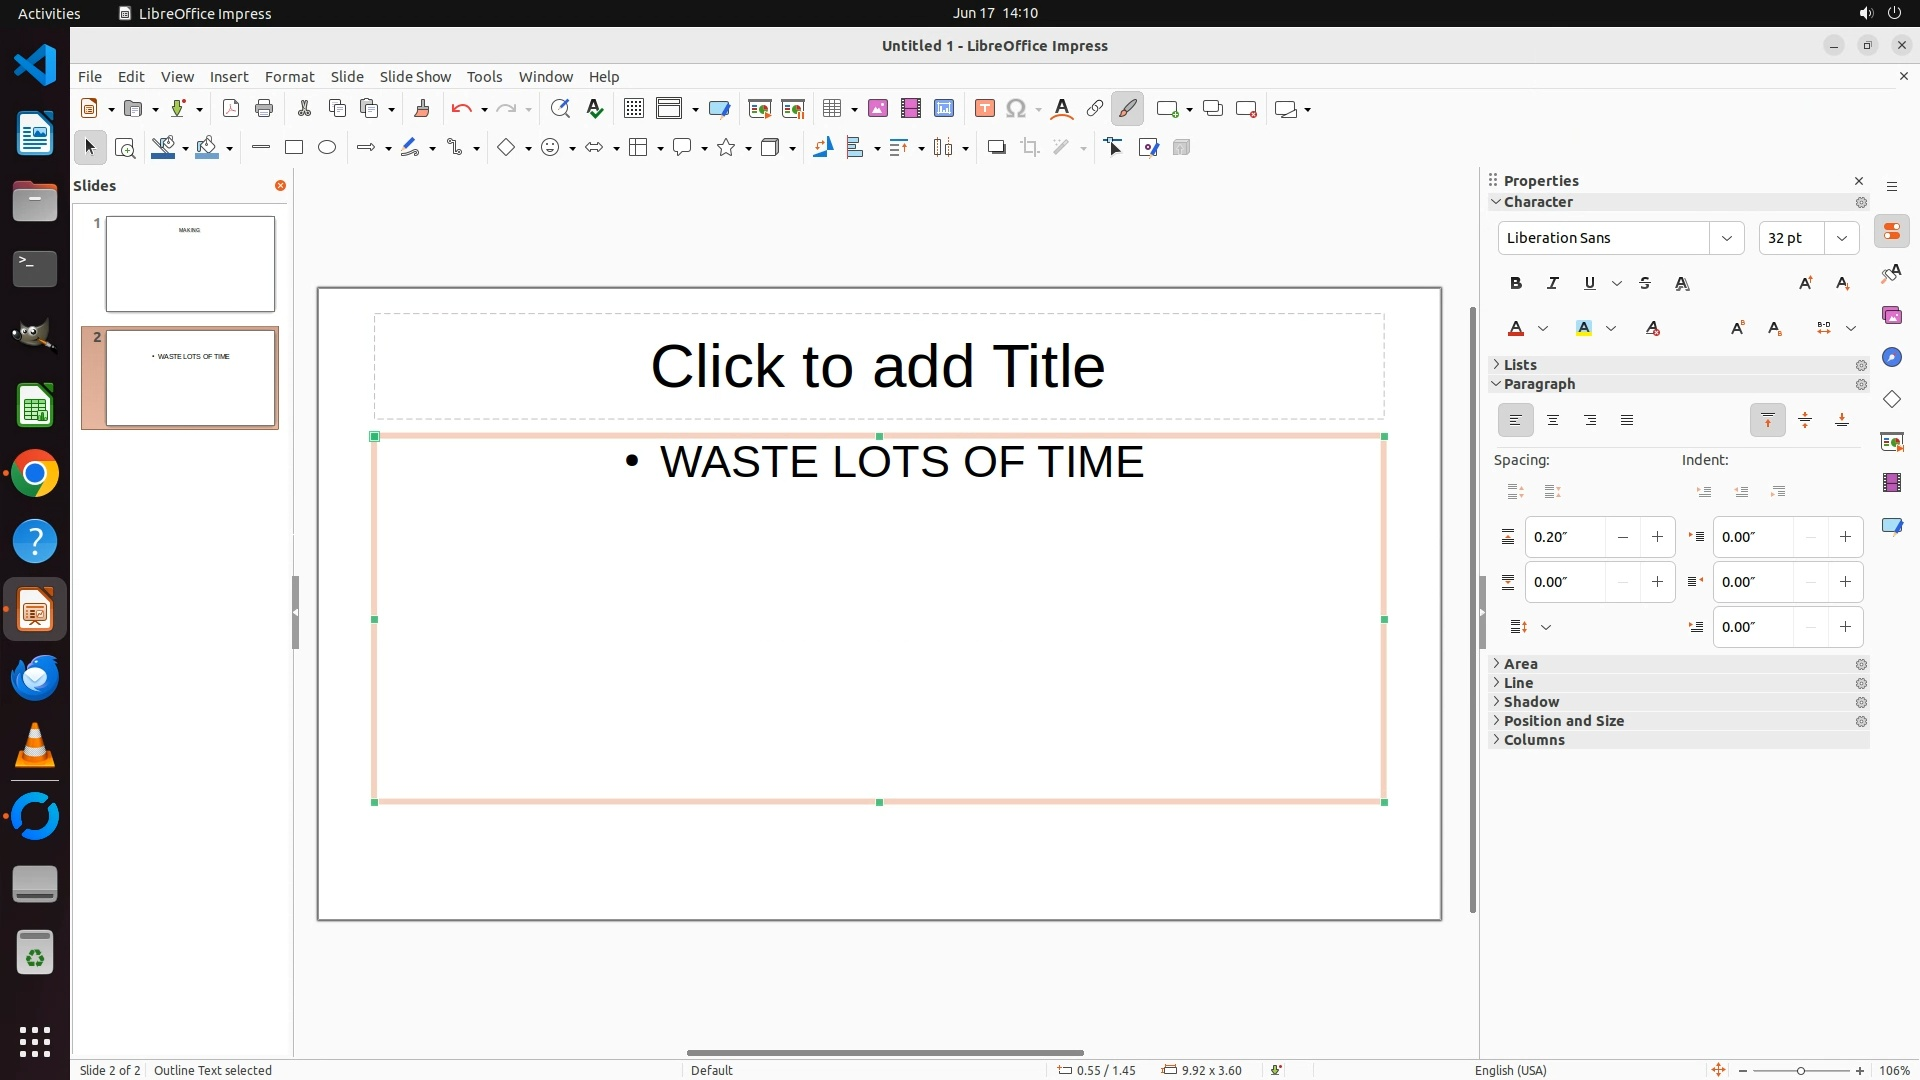Open the Gallery sidebar deck

pyautogui.click(x=1891, y=316)
